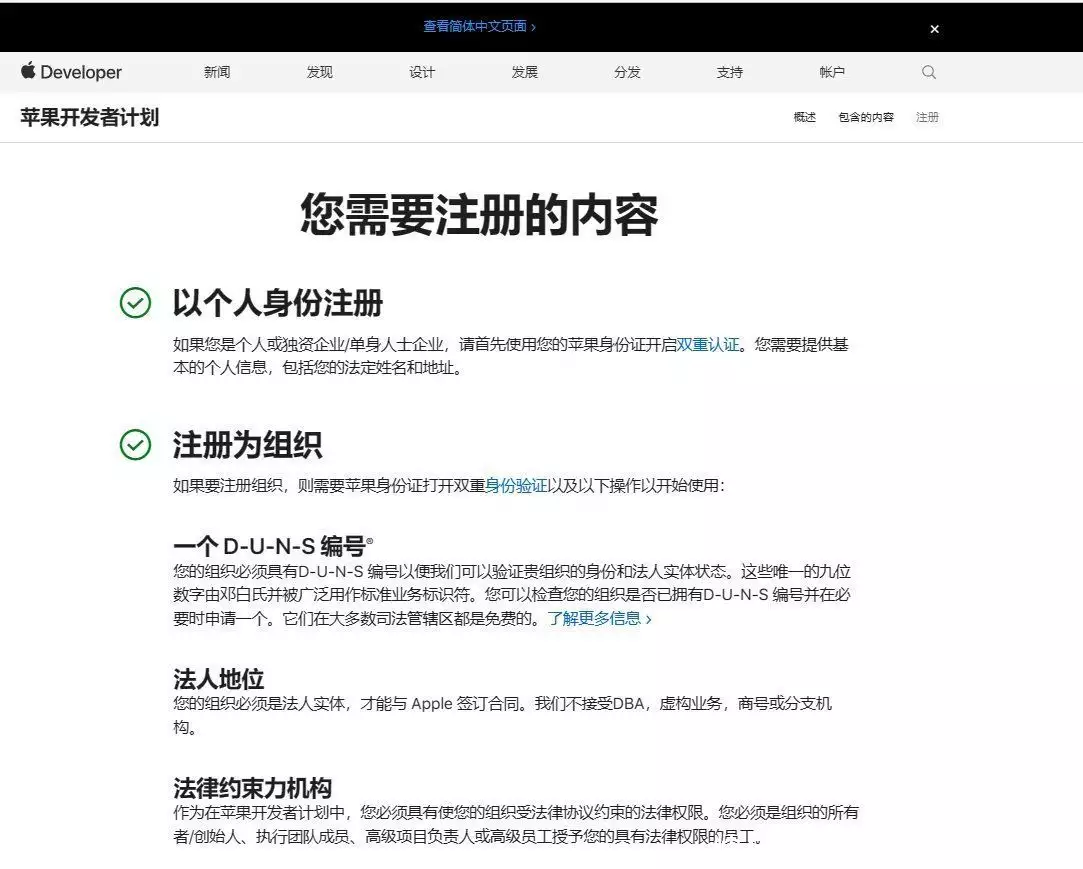Click the heading 法律约束力机构
The image size is (1083, 869).
click(252, 787)
